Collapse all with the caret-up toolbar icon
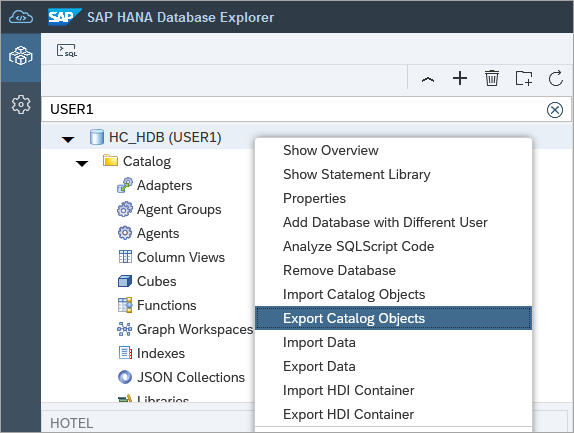This screenshot has height=433, width=574. [x=428, y=79]
